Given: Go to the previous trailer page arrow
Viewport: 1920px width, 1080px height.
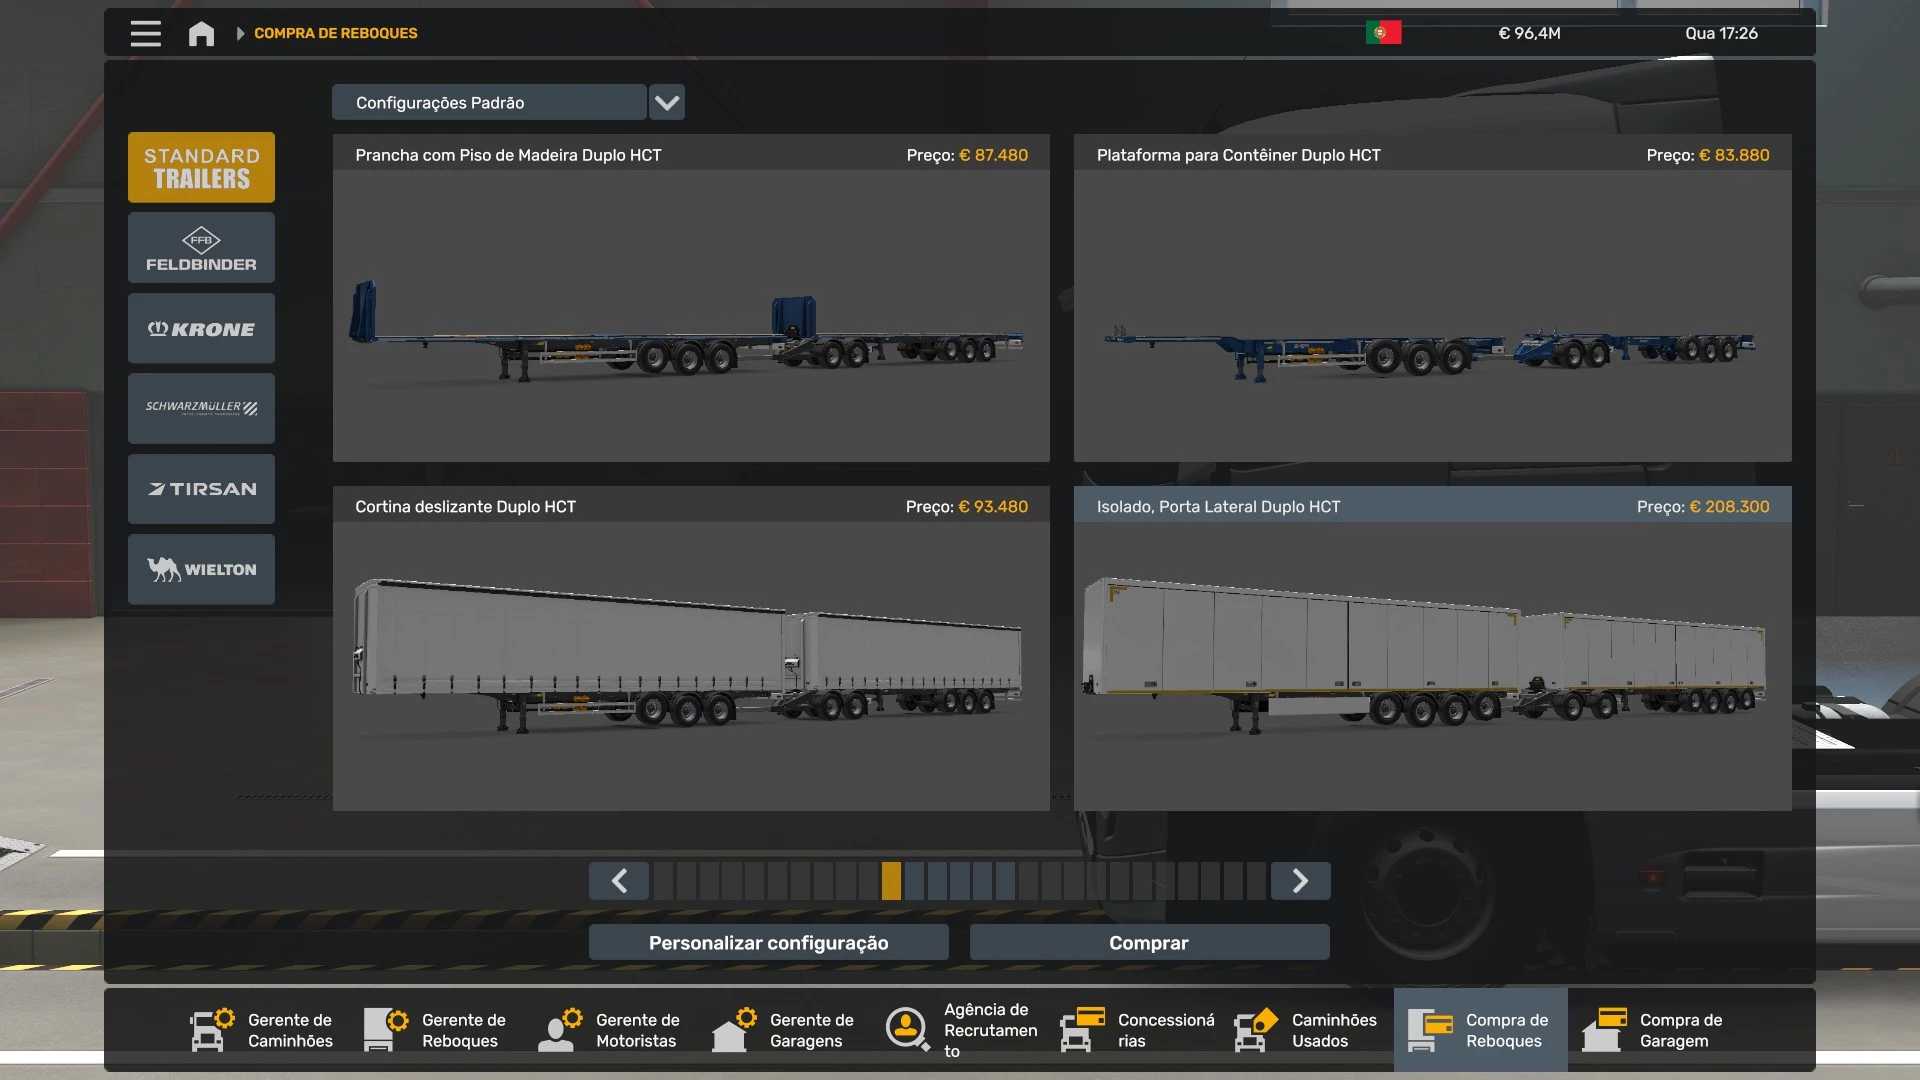Looking at the screenshot, I should click(619, 881).
